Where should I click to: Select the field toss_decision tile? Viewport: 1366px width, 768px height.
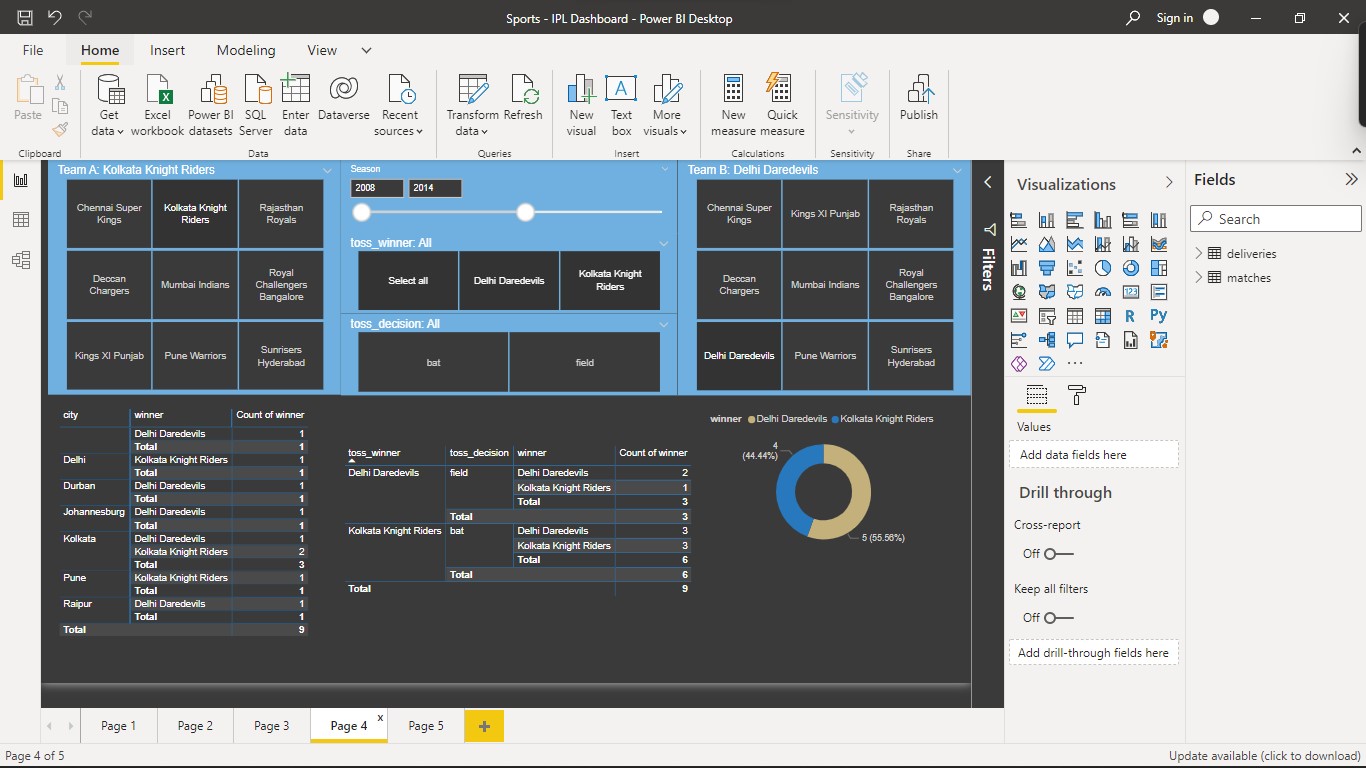[585, 362]
